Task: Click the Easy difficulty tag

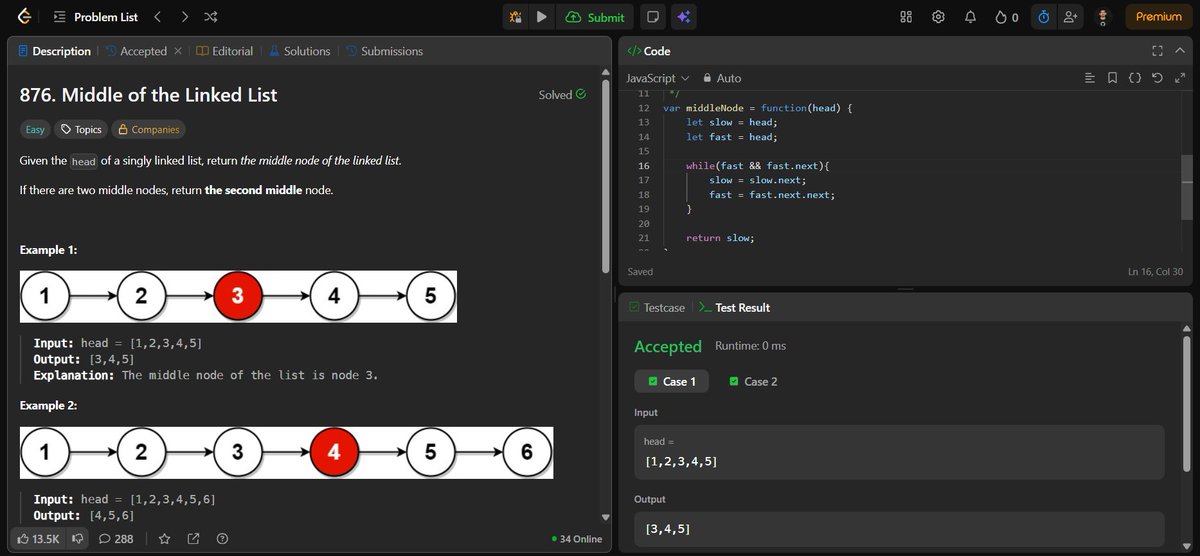Action: 36,129
